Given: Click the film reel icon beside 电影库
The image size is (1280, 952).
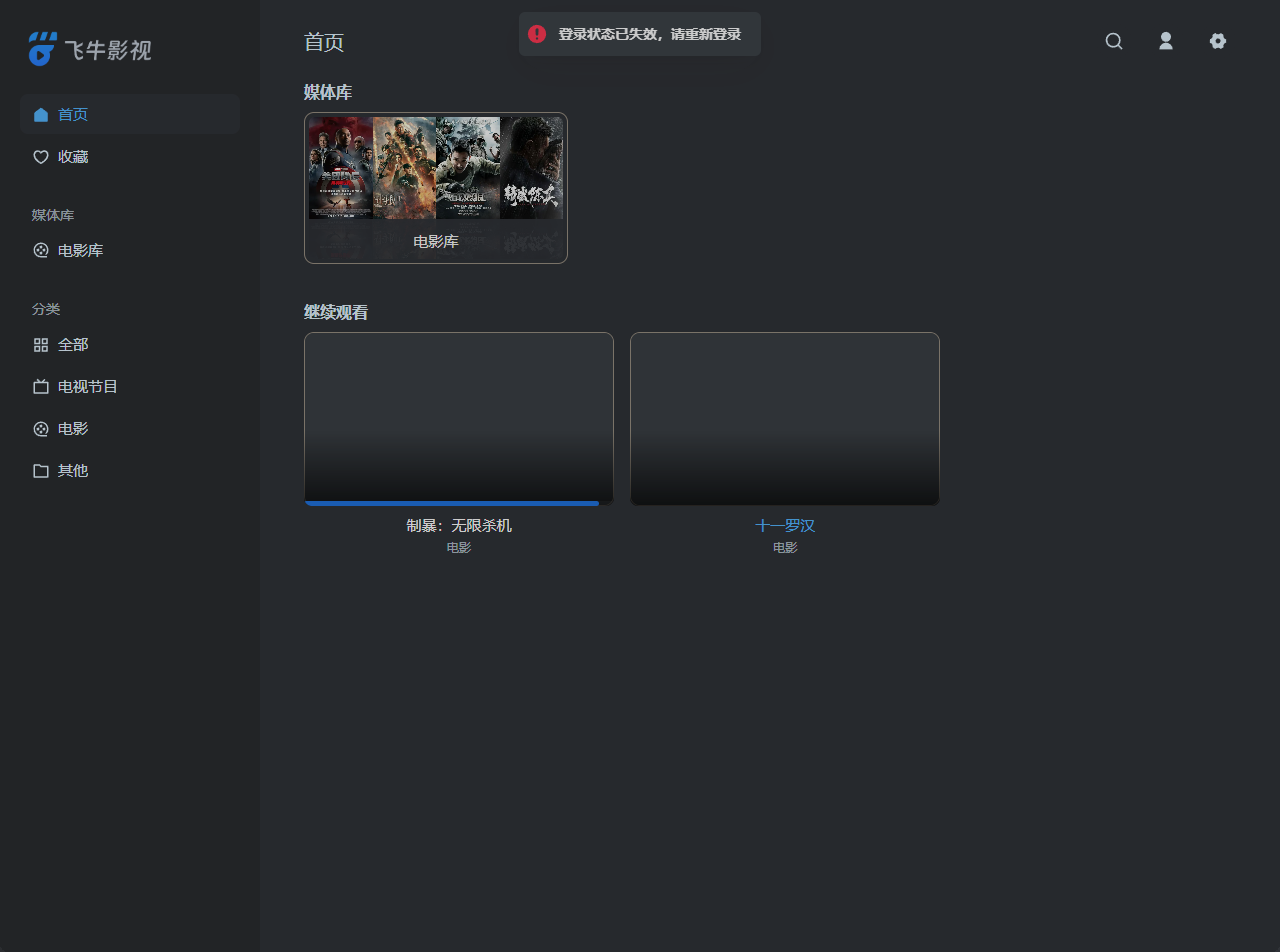Looking at the screenshot, I should (x=41, y=251).
